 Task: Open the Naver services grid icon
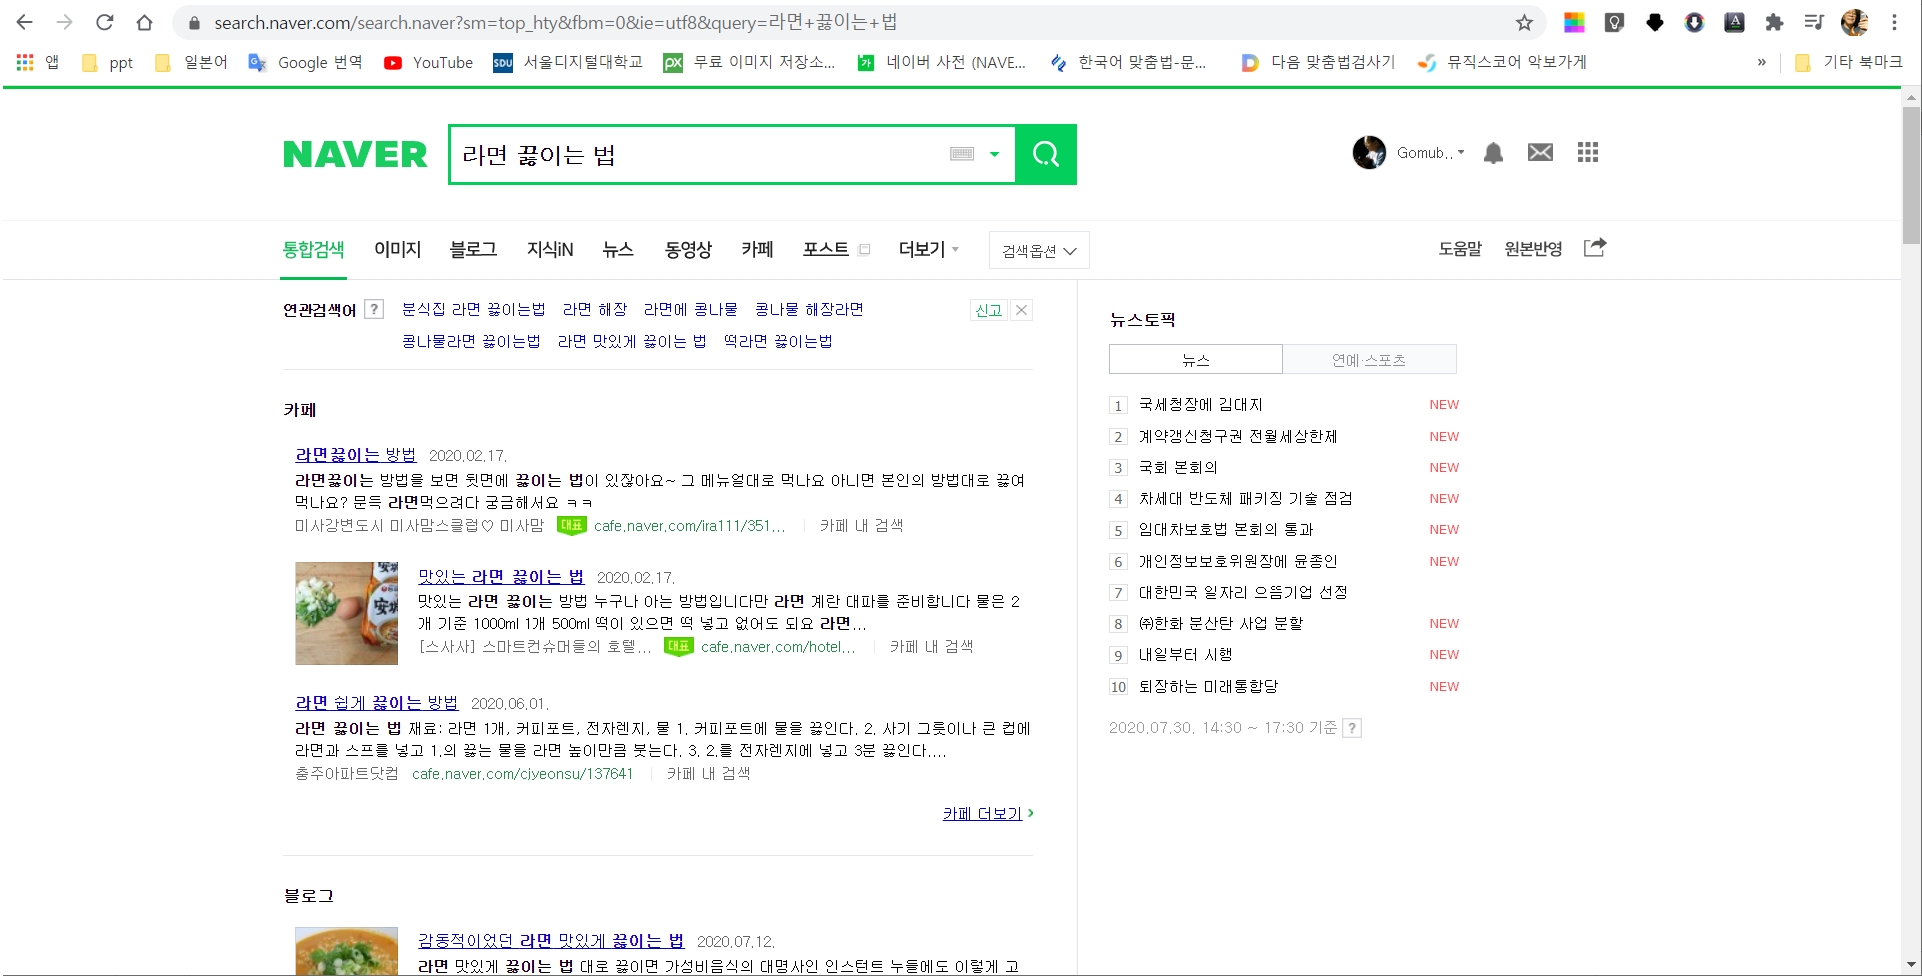[1588, 152]
